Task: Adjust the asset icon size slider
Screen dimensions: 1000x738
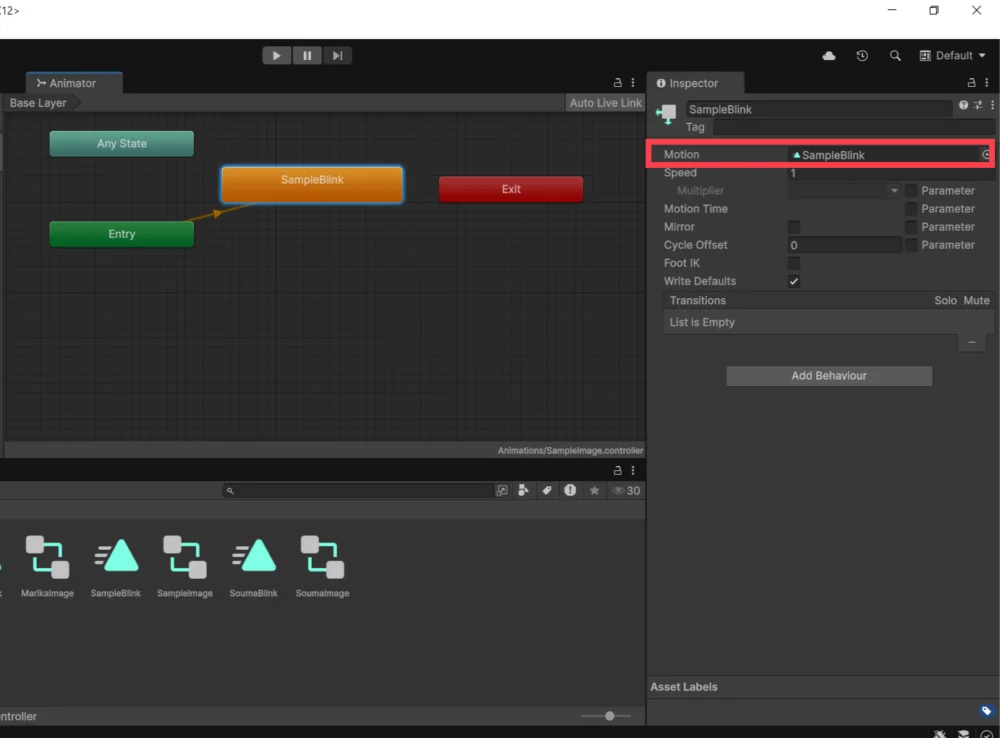Action: 609,716
